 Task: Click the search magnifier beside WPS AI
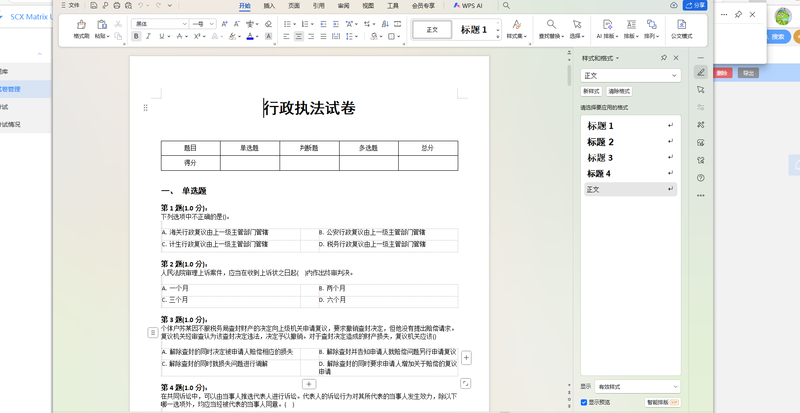[506, 6]
